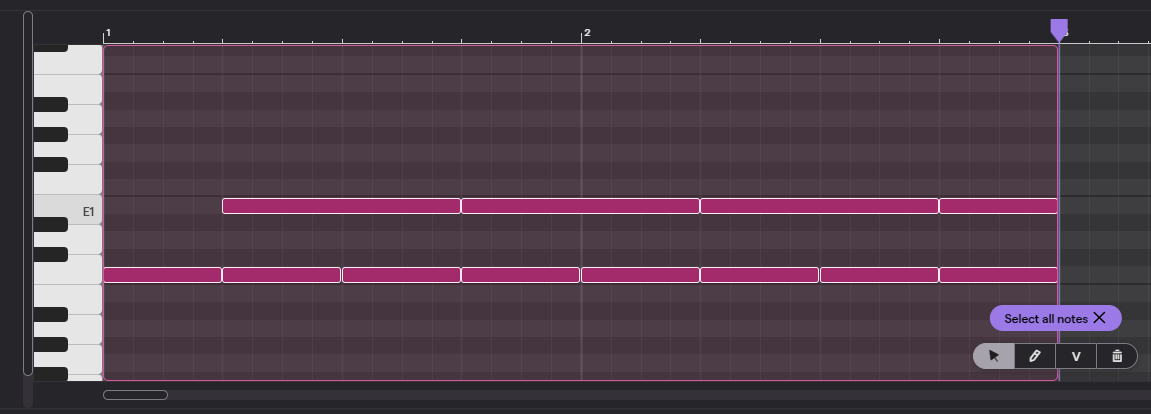Click the trash icon to delete notes
1151x414 pixels.
[1117, 356]
